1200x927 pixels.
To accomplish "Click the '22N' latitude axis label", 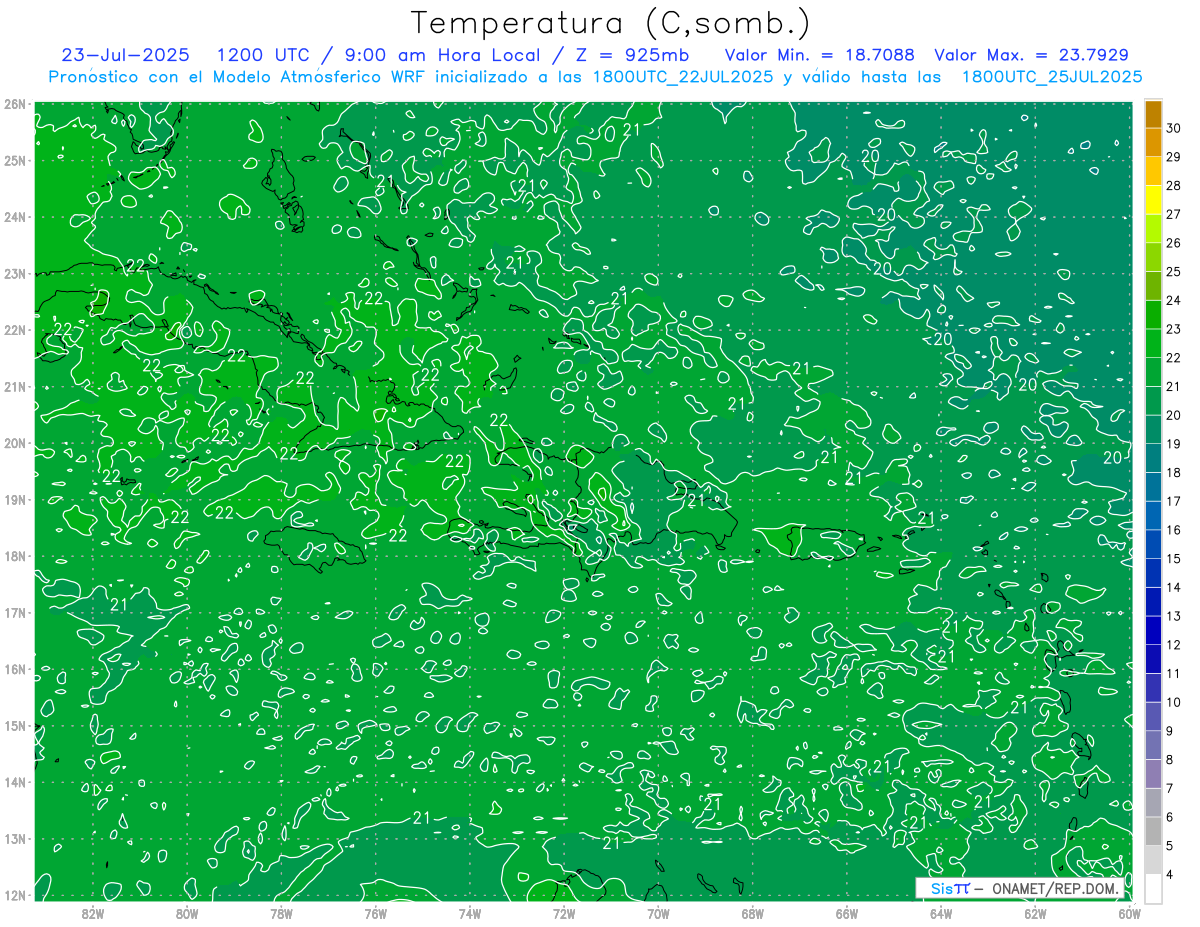I will (x=15, y=329).
